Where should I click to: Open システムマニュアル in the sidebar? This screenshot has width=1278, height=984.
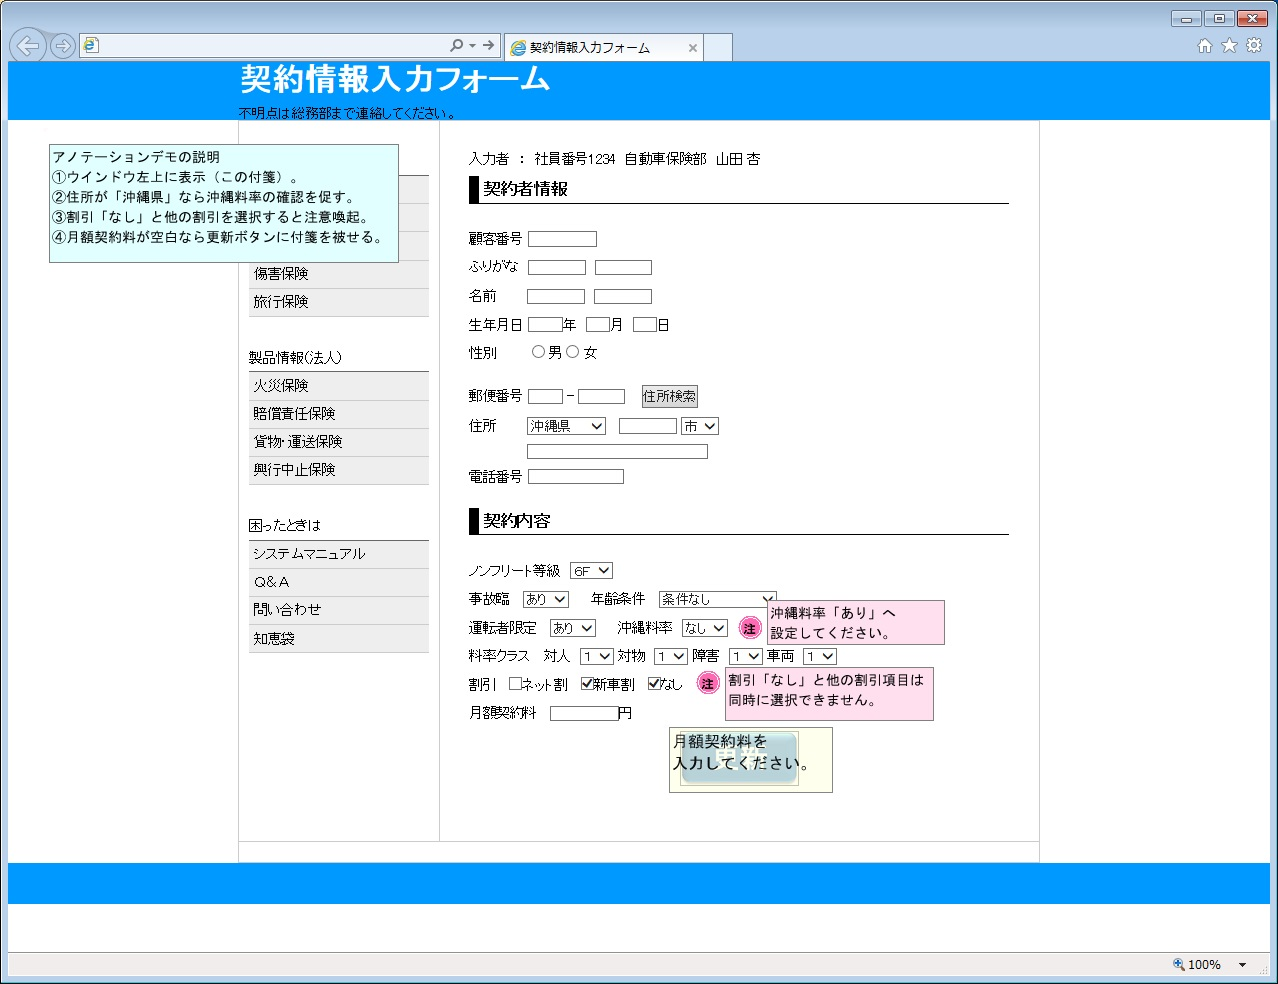tap(339, 554)
